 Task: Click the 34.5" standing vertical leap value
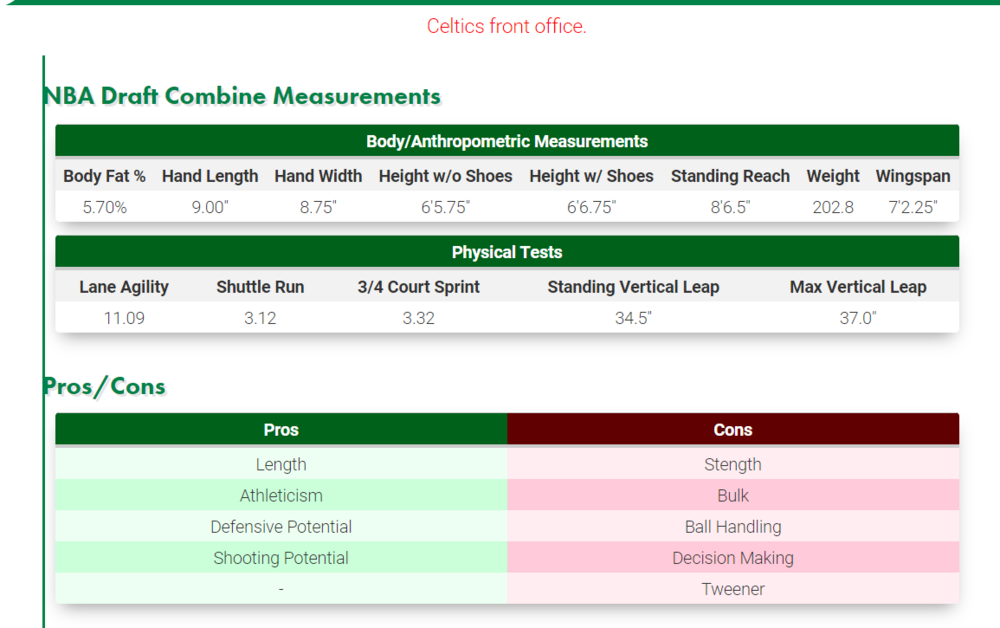coord(633,318)
